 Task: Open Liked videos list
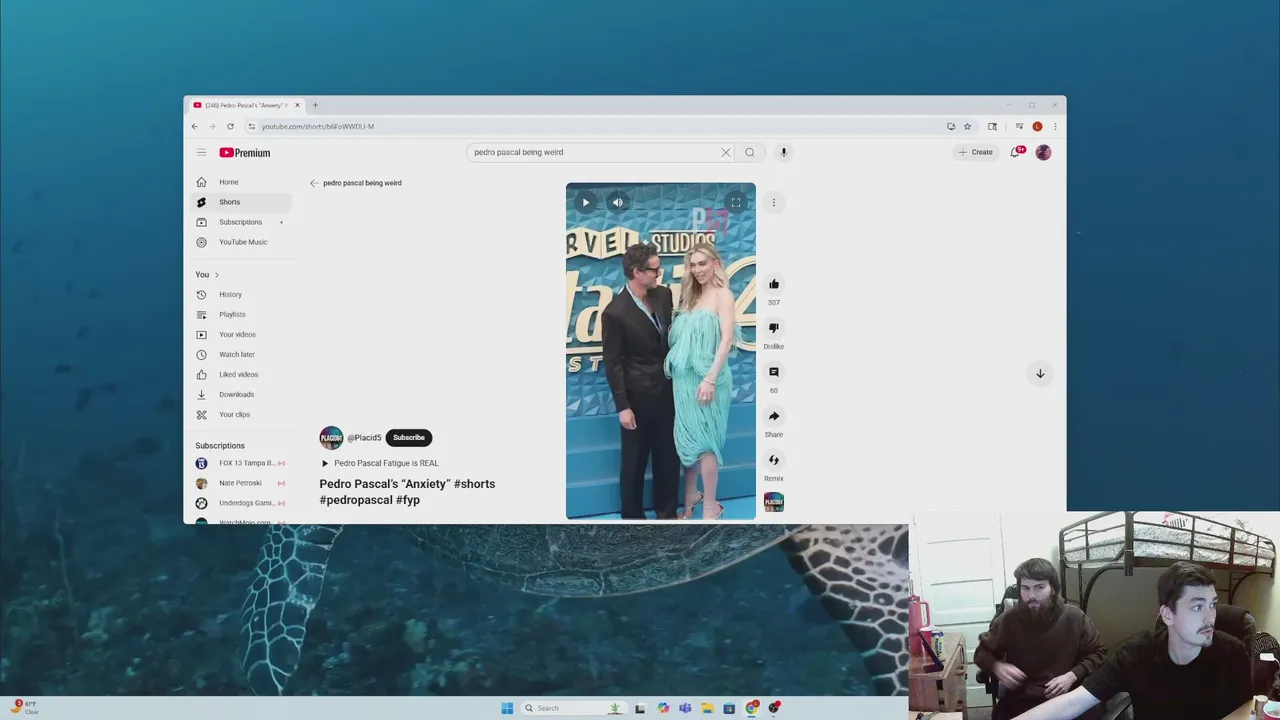pos(240,374)
